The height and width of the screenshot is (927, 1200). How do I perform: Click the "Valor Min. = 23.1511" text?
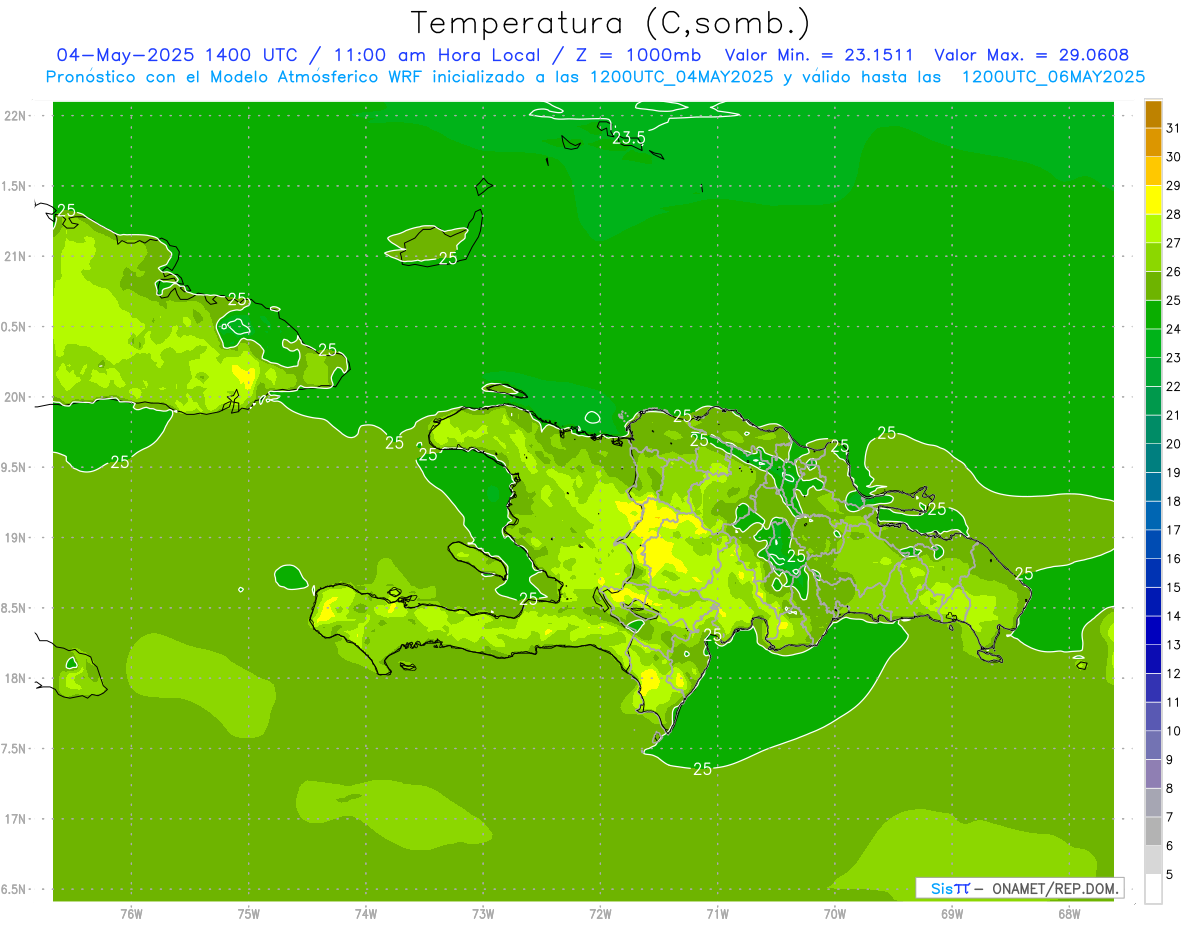[818, 55]
